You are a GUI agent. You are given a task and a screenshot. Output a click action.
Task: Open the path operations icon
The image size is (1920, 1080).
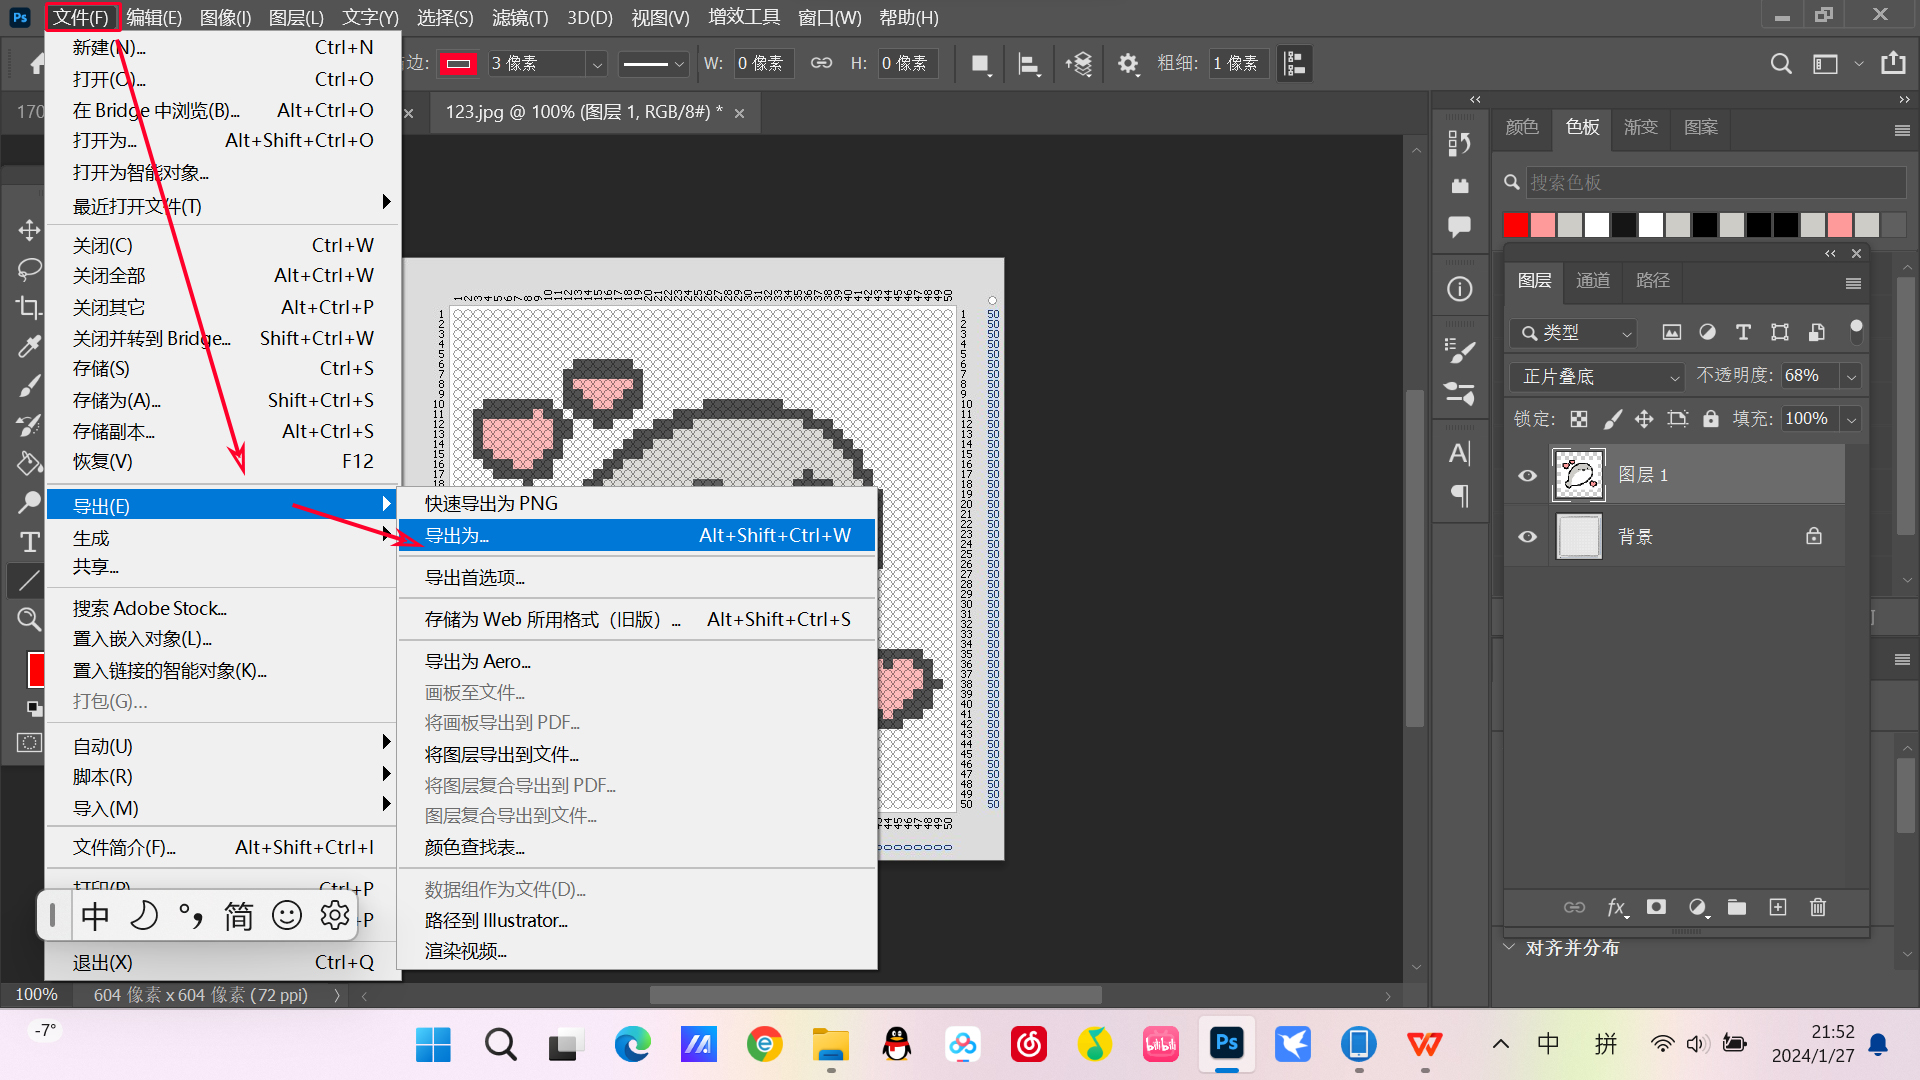coord(980,64)
